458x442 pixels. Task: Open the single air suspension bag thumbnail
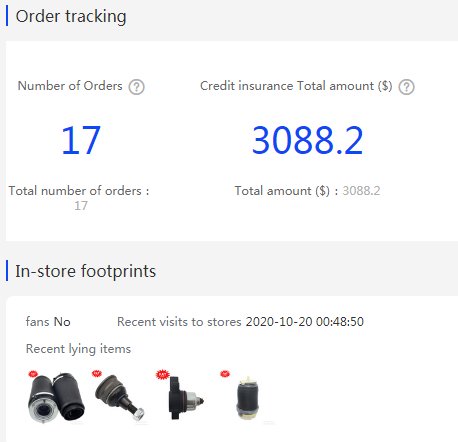[248, 397]
